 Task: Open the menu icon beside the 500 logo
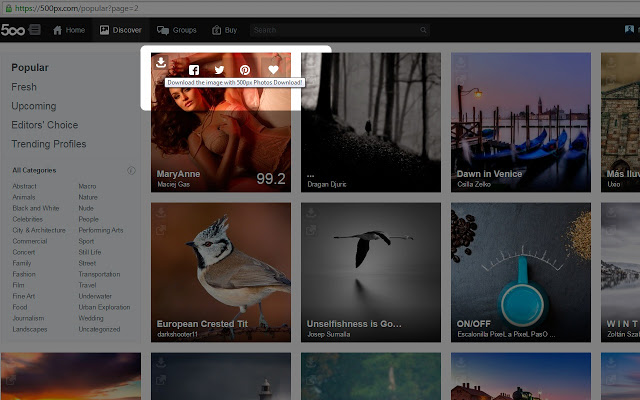[35, 29]
